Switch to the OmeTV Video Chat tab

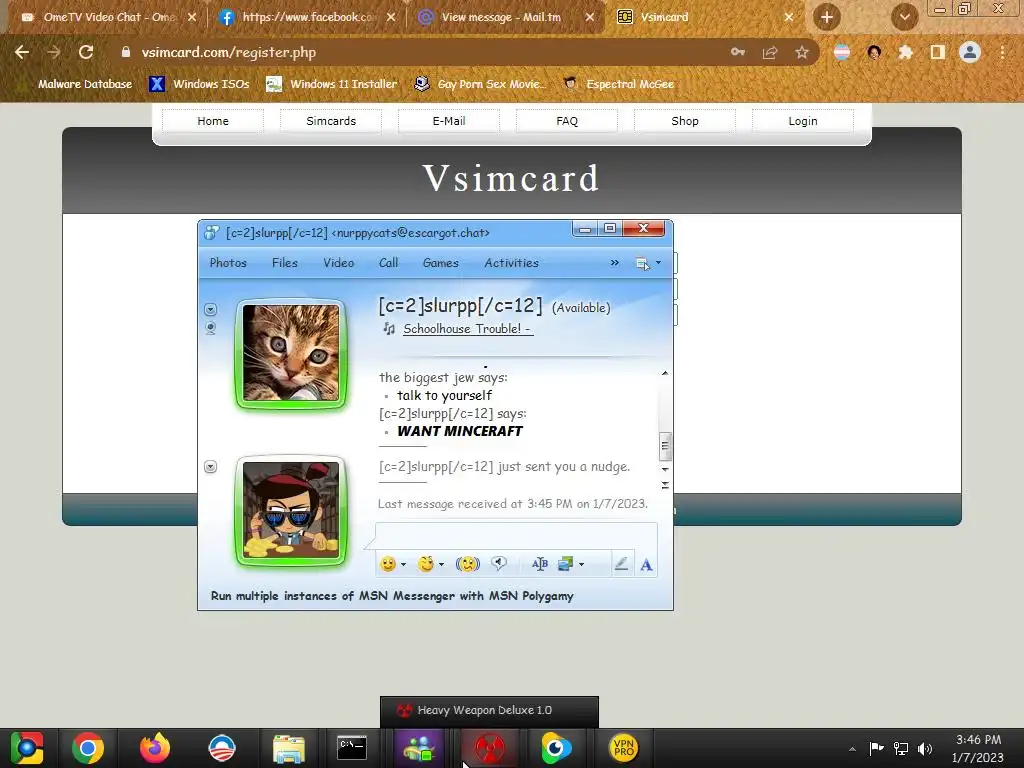click(x=108, y=17)
